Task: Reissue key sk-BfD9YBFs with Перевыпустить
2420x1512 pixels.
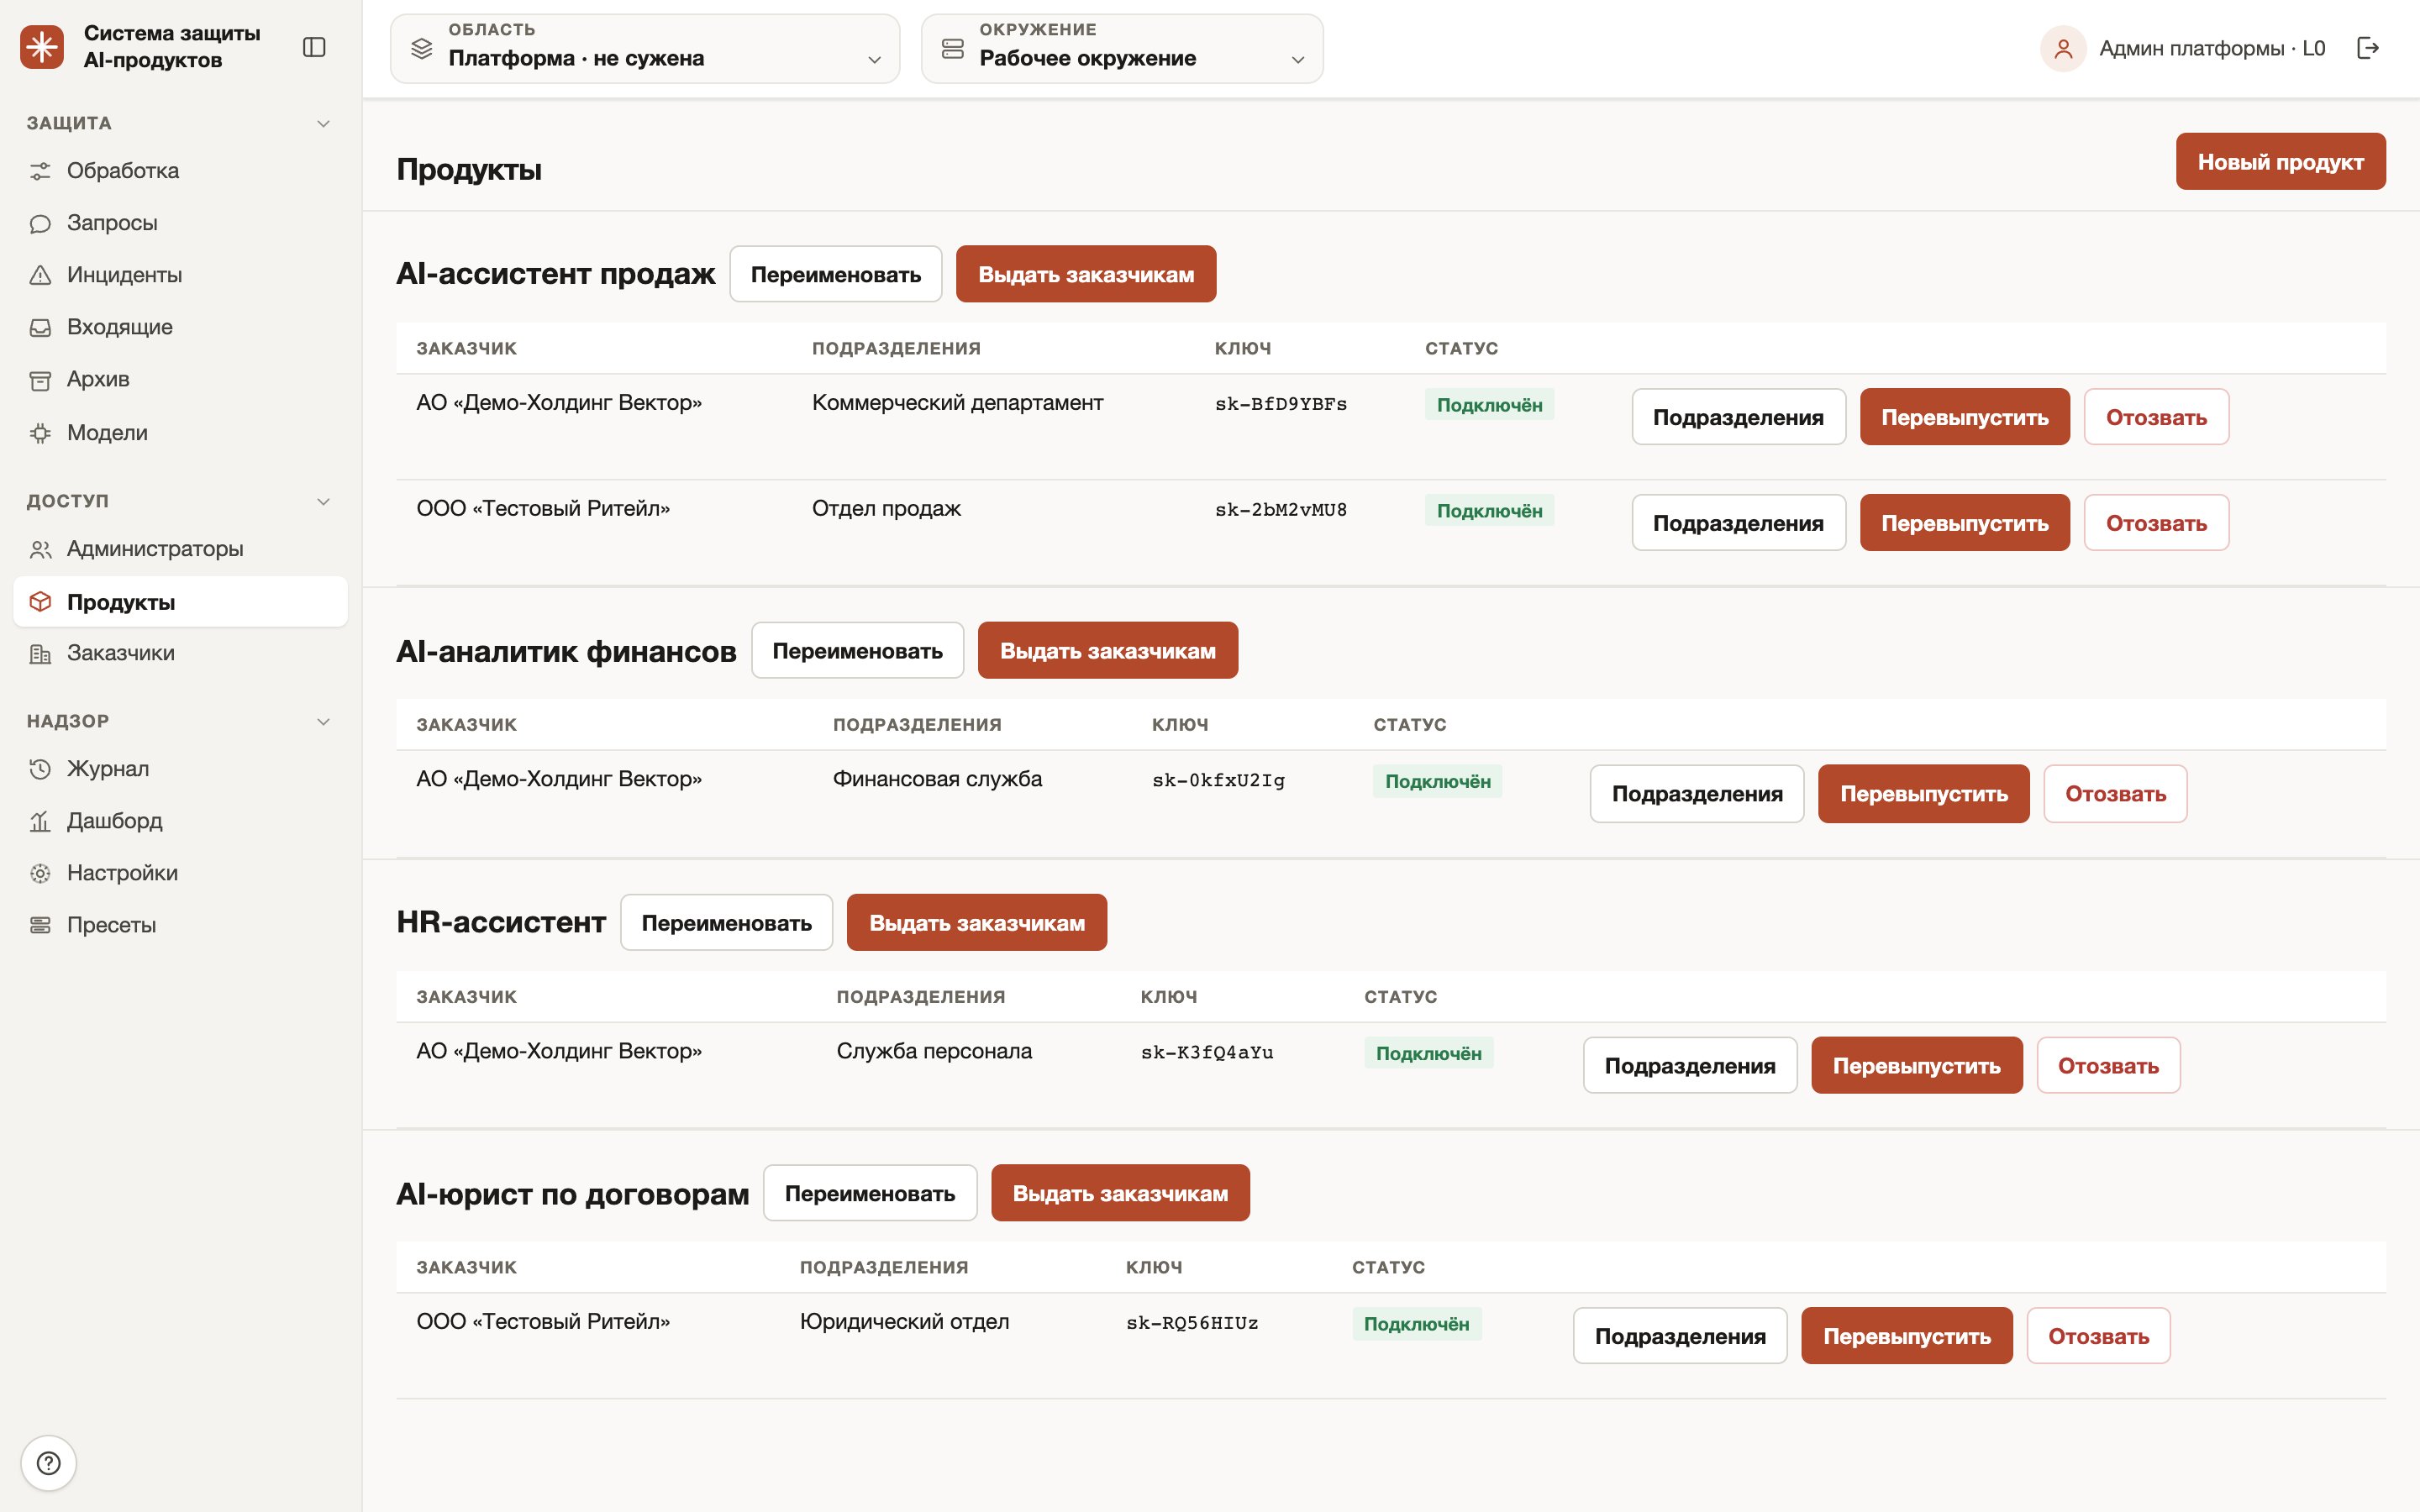Action: point(1964,417)
